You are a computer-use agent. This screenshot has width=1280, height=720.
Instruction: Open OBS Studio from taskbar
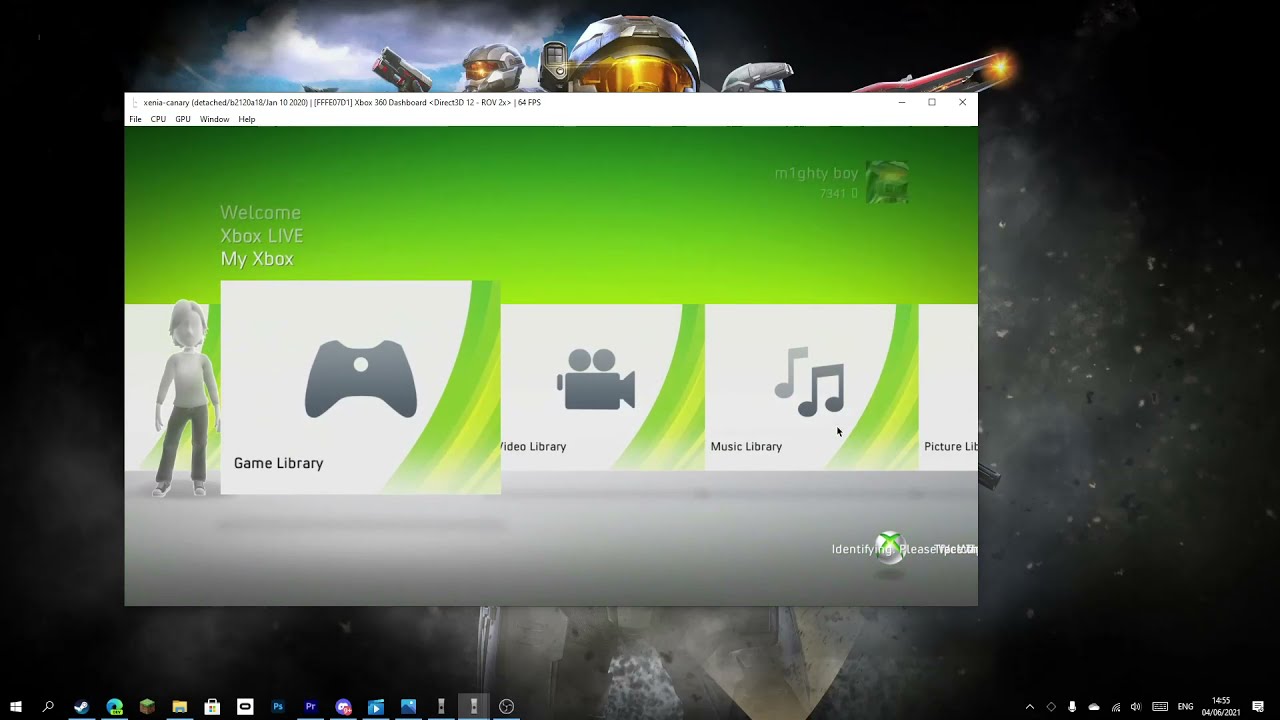[x=507, y=707]
